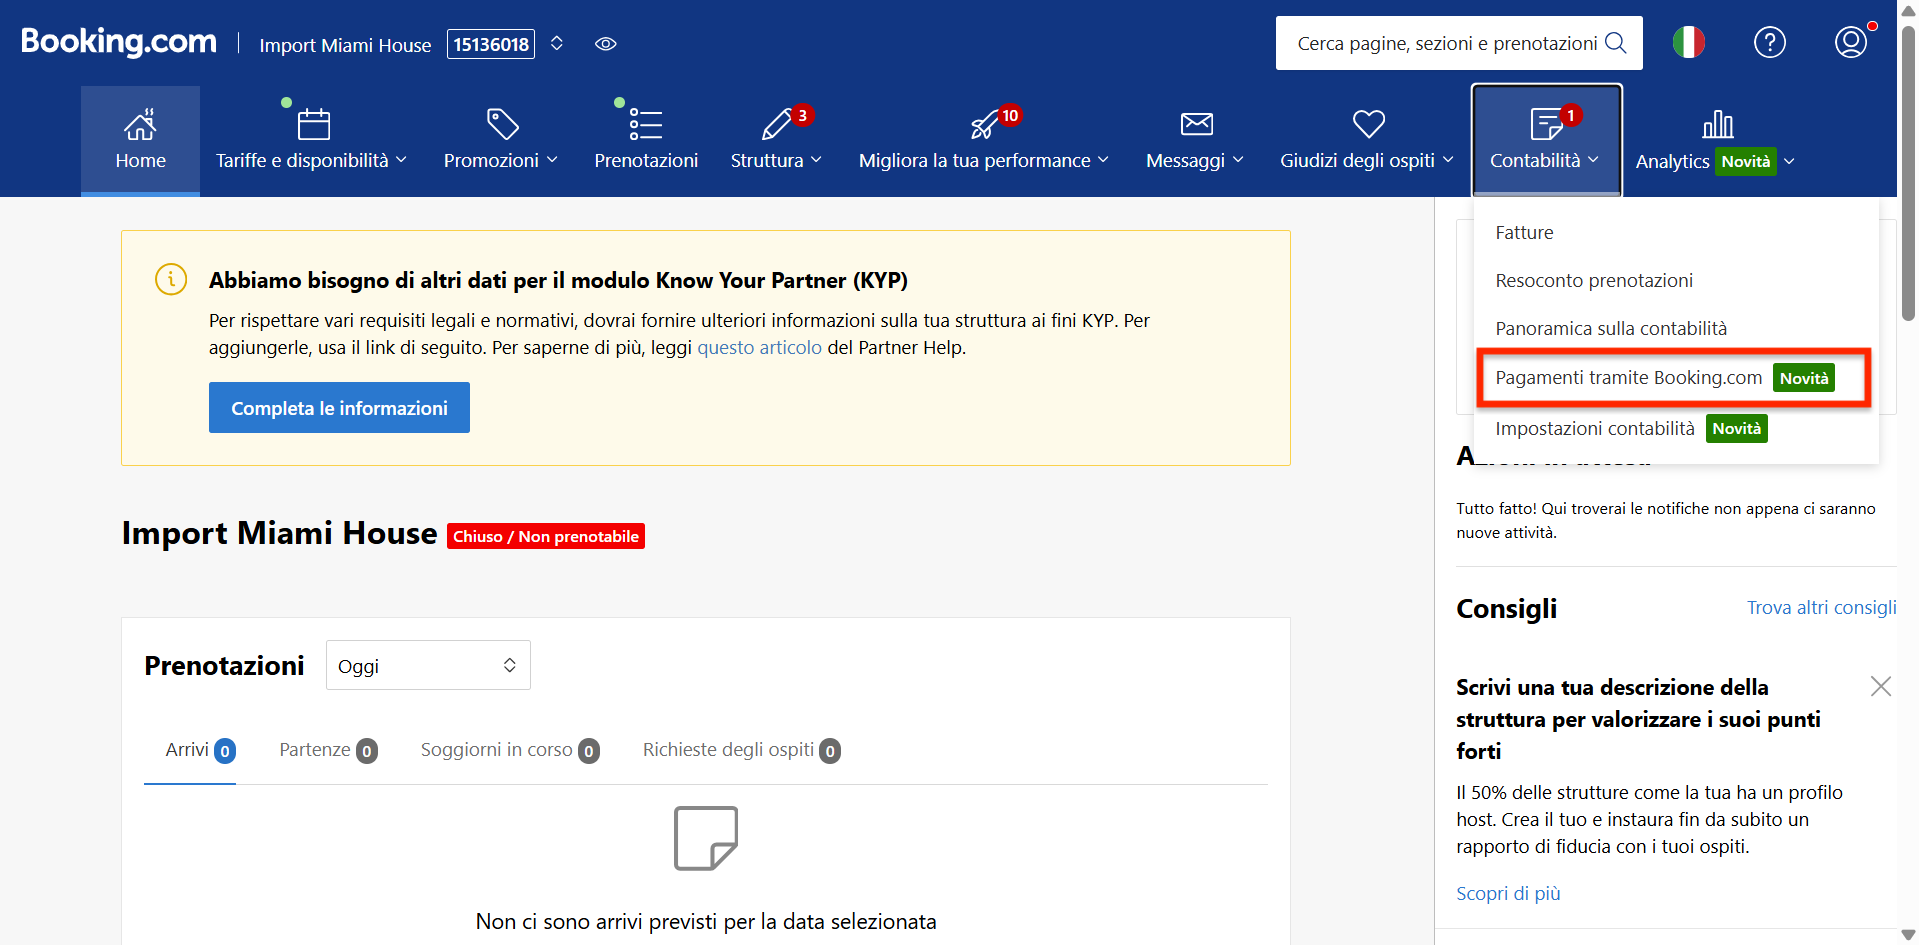
Task: Select Pagamenti tramite Booking.com menu entry
Action: click(1628, 378)
